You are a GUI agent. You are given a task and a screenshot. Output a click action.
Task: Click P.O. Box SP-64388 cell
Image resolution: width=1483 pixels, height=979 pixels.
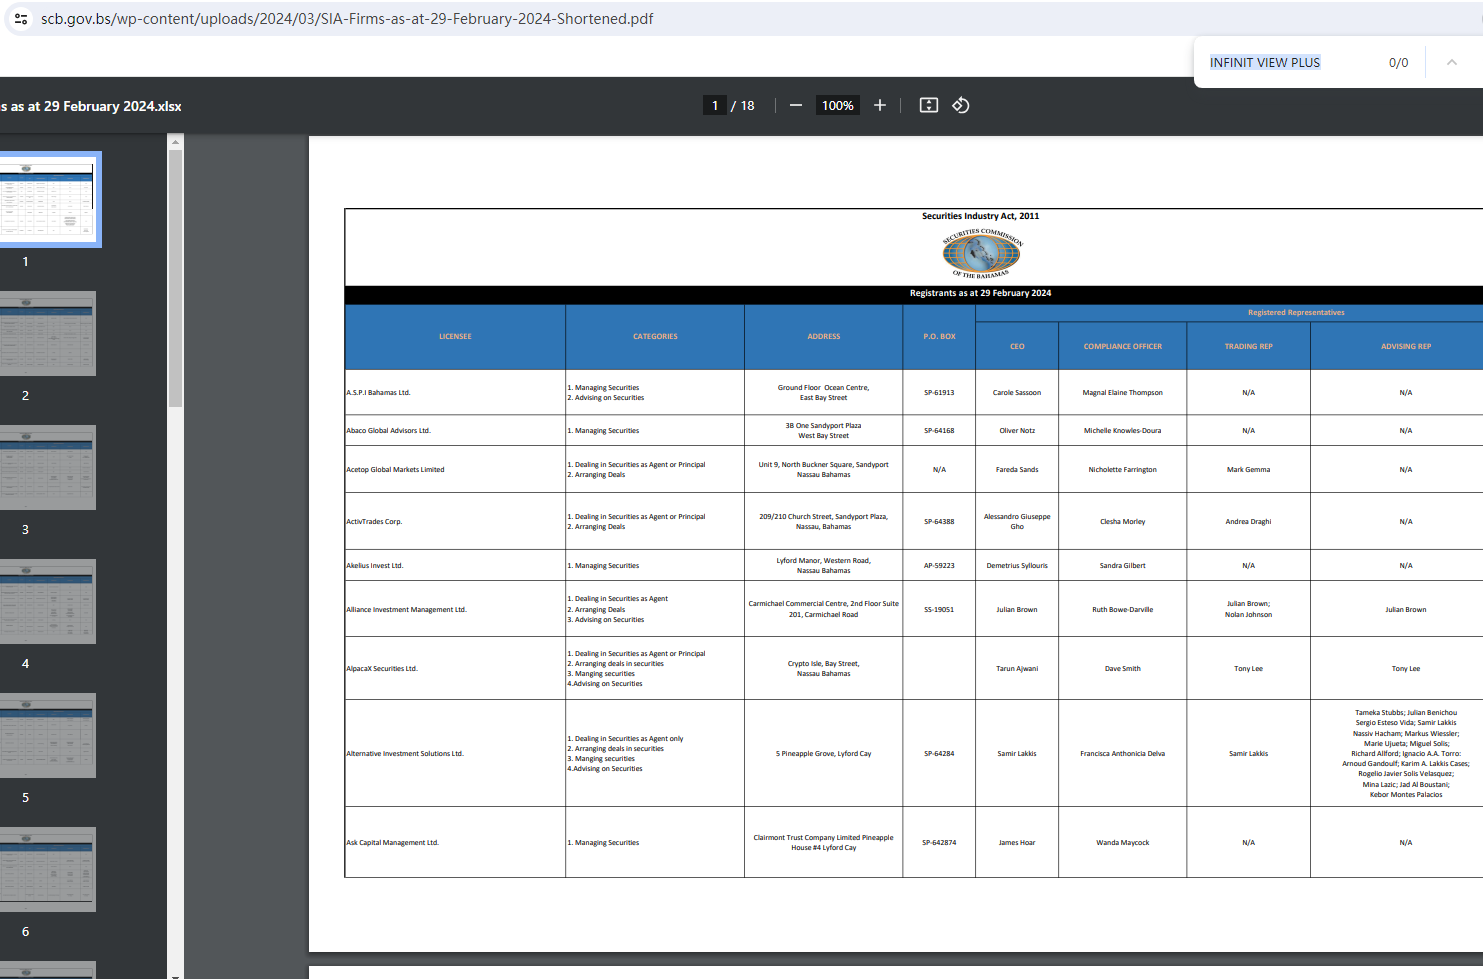coord(939,522)
